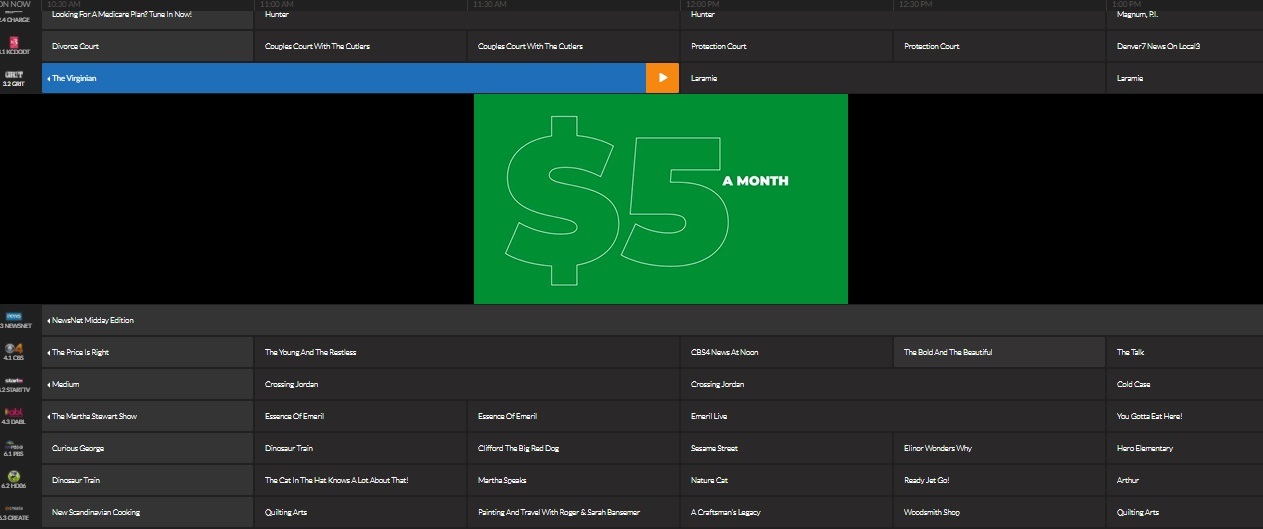Screen dimensions: 1263x529
Task: Select Laramie at 1:00 PM
Action: click(x=1185, y=78)
